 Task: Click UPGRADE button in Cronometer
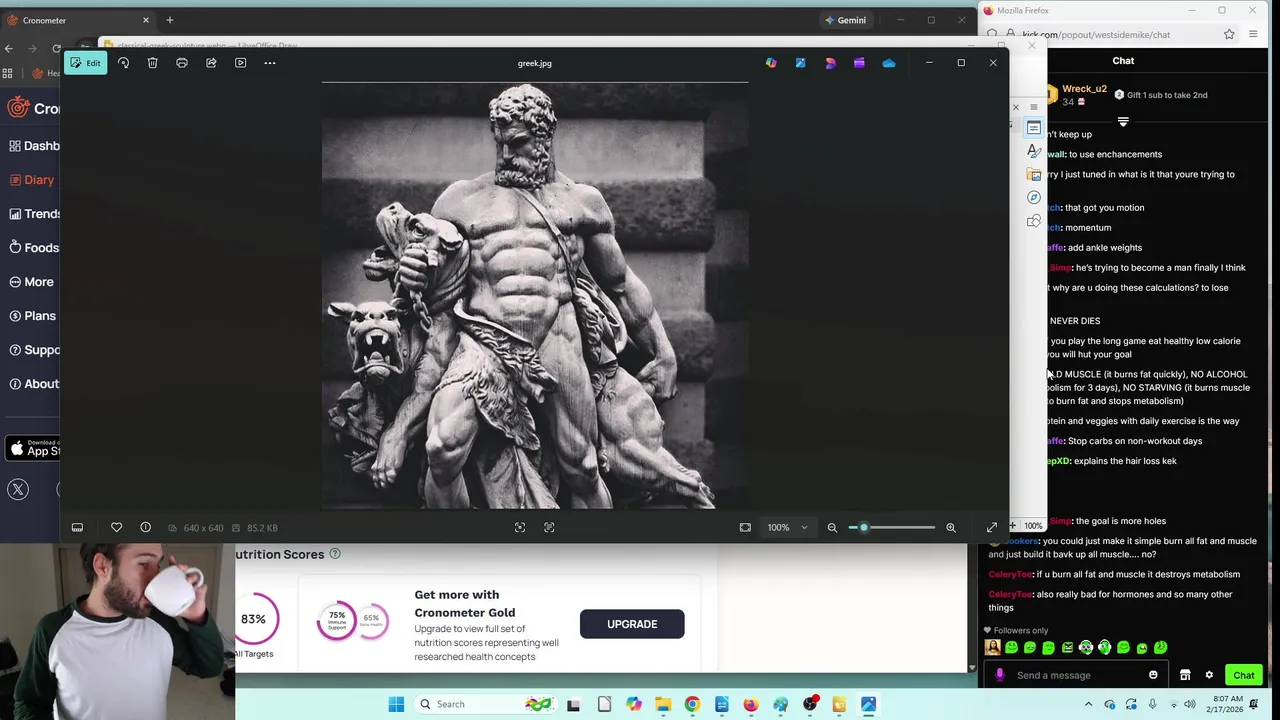(x=632, y=624)
